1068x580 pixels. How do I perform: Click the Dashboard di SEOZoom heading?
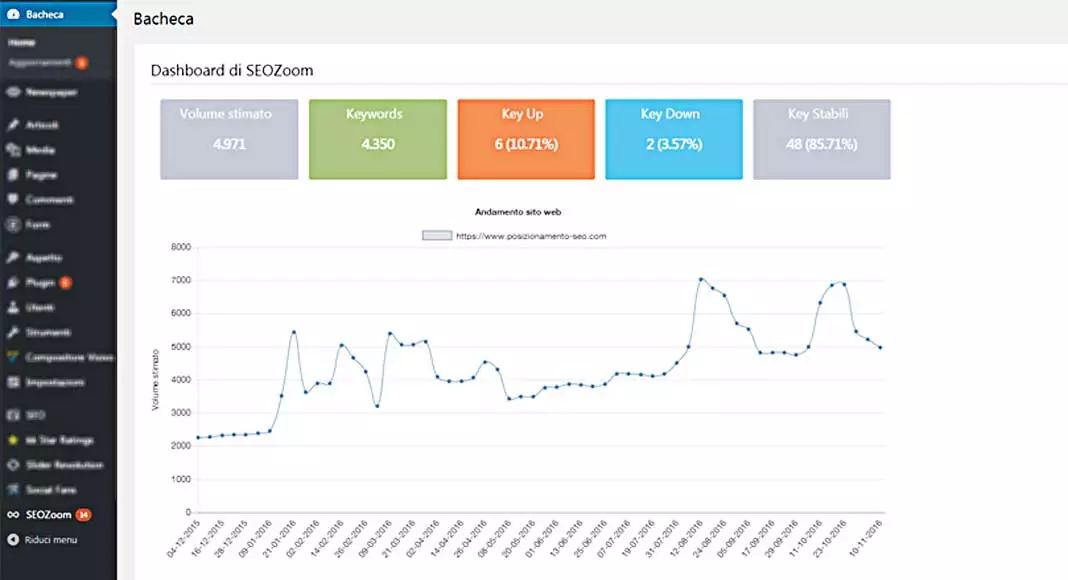(232, 71)
